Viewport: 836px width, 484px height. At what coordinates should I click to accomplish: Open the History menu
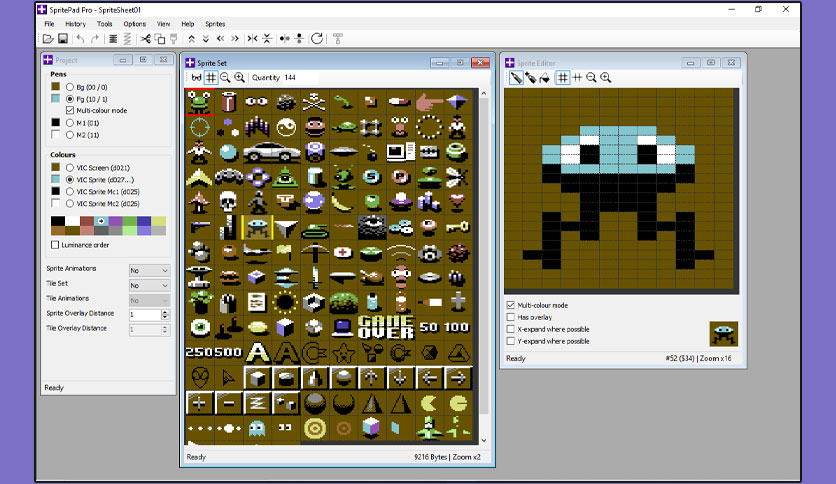click(x=75, y=24)
